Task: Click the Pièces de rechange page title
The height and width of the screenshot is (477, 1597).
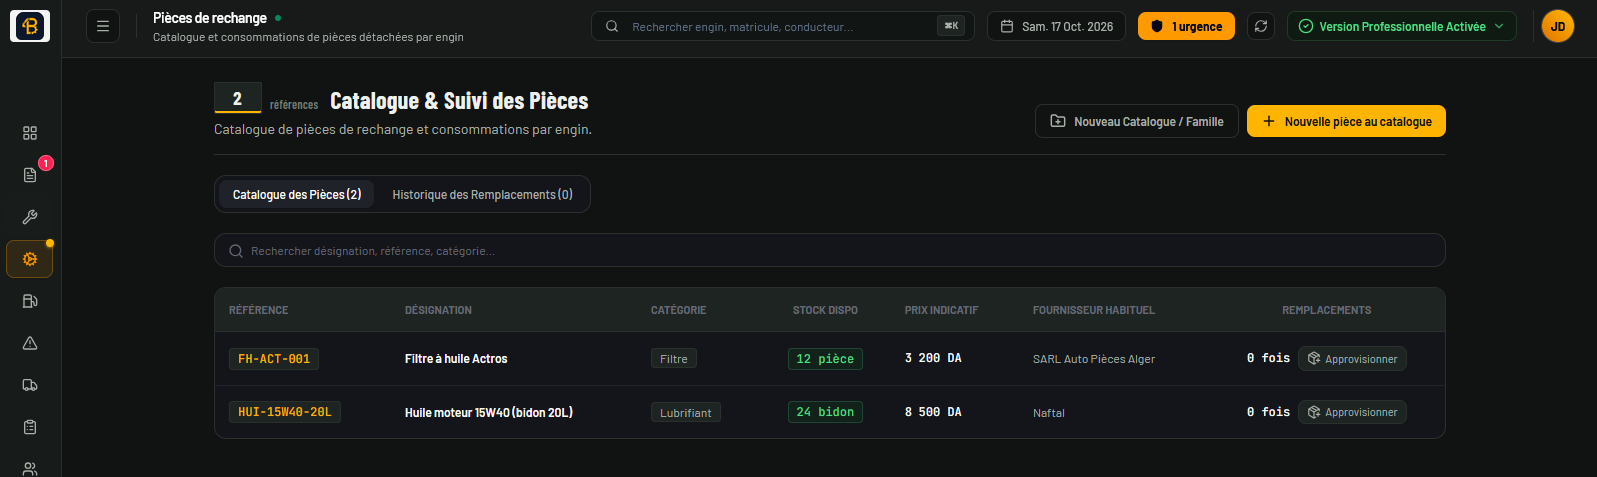Action: [x=210, y=18]
